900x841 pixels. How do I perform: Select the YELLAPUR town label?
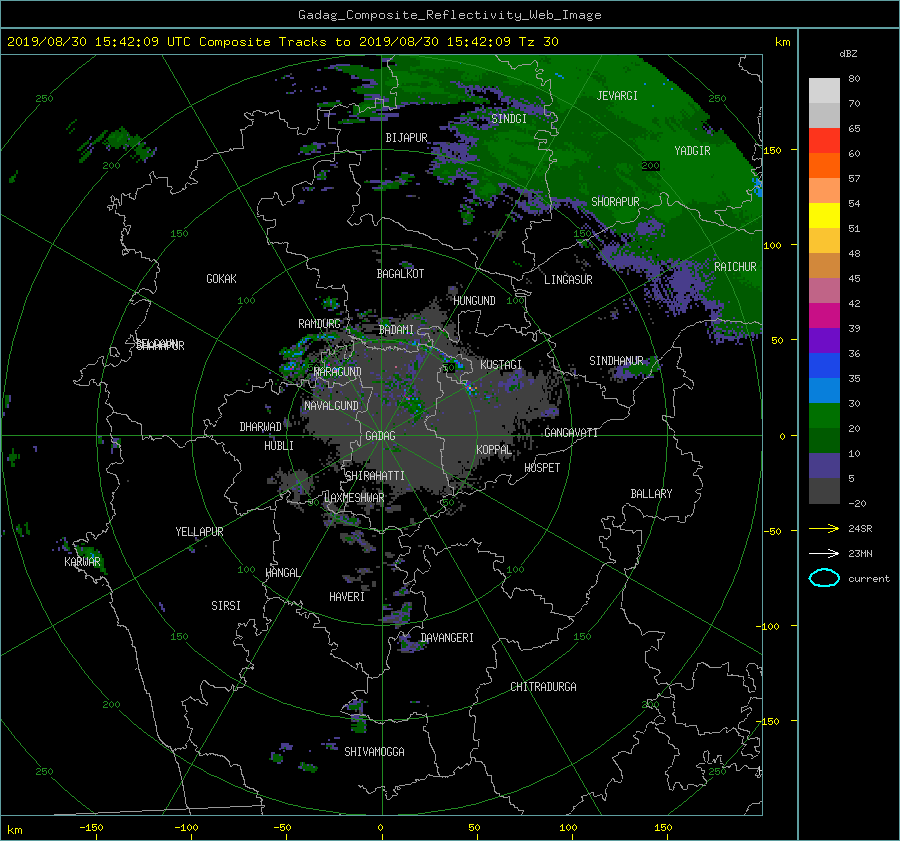[x=199, y=532]
